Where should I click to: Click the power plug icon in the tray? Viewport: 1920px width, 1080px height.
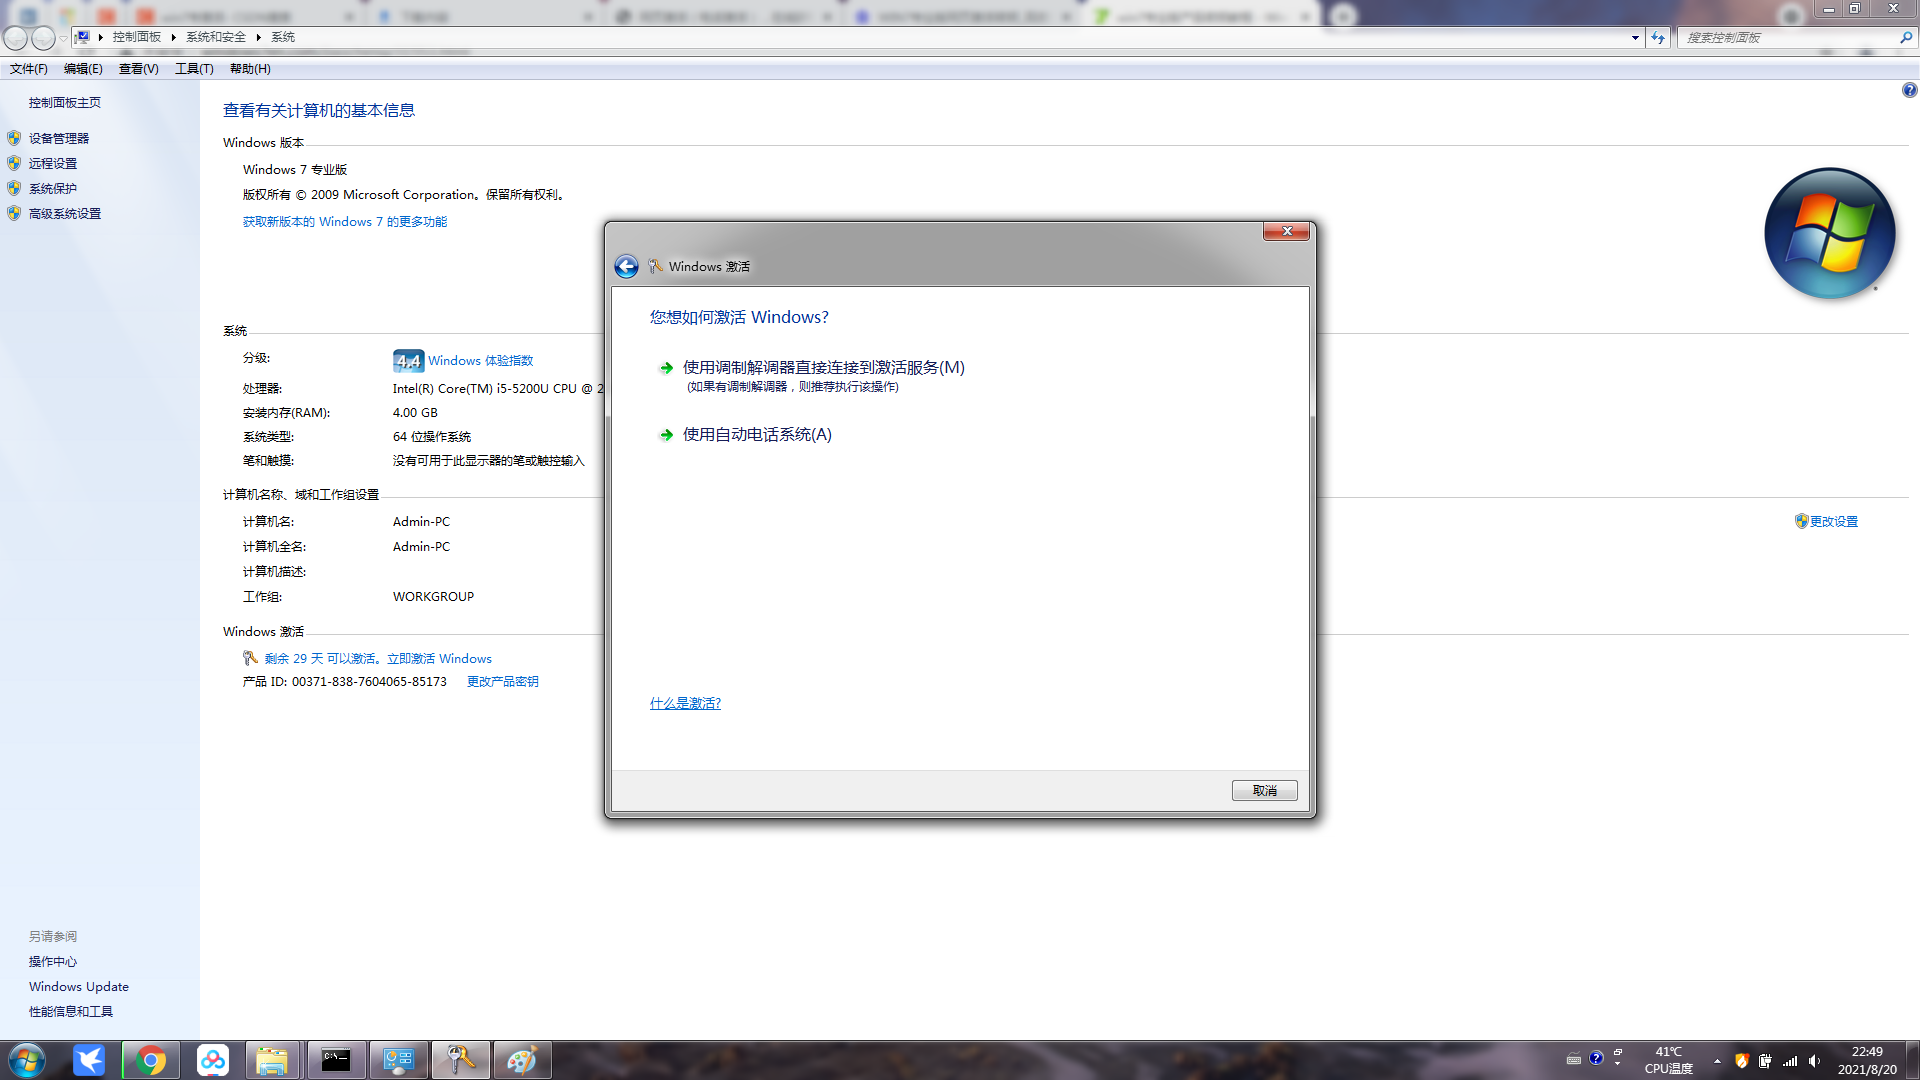[x=1765, y=1061]
